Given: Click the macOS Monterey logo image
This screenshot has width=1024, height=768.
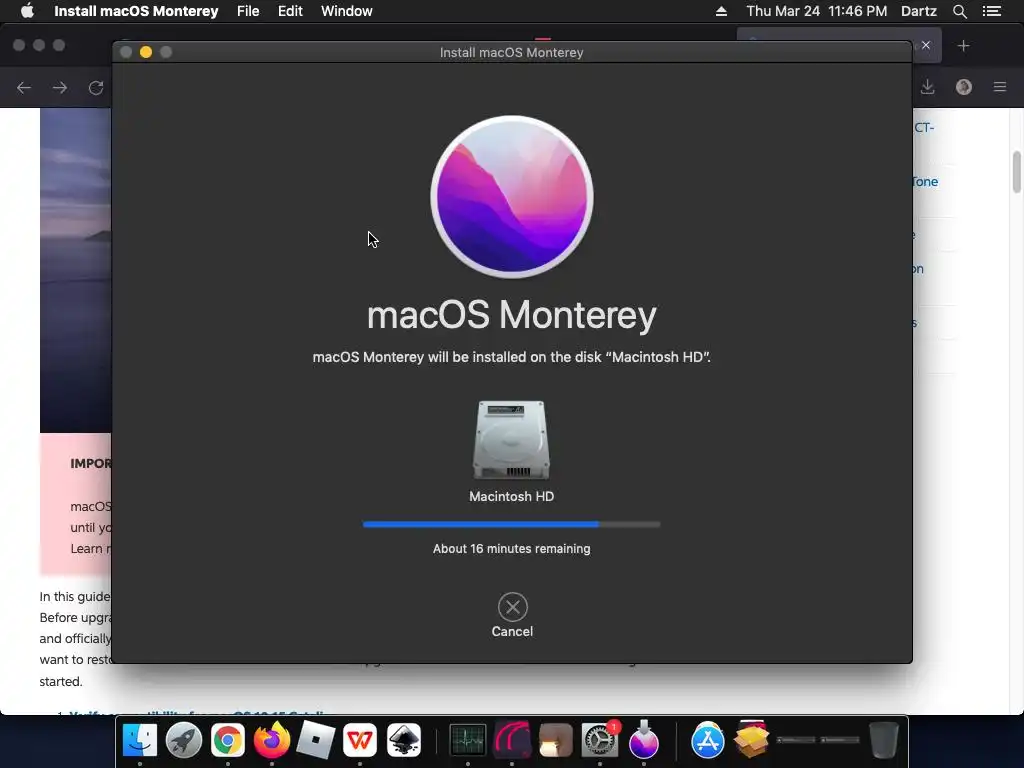Looking at the screenshot, I should click(x=512, y=197).
